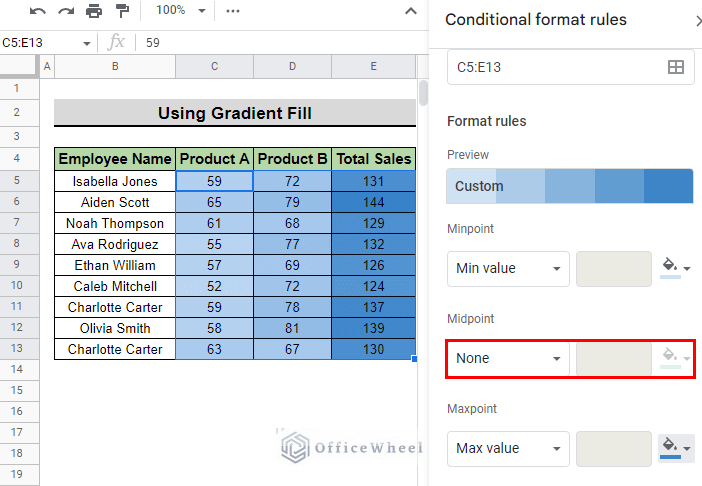Open the 100% zoom dropdown

point(180,10)
